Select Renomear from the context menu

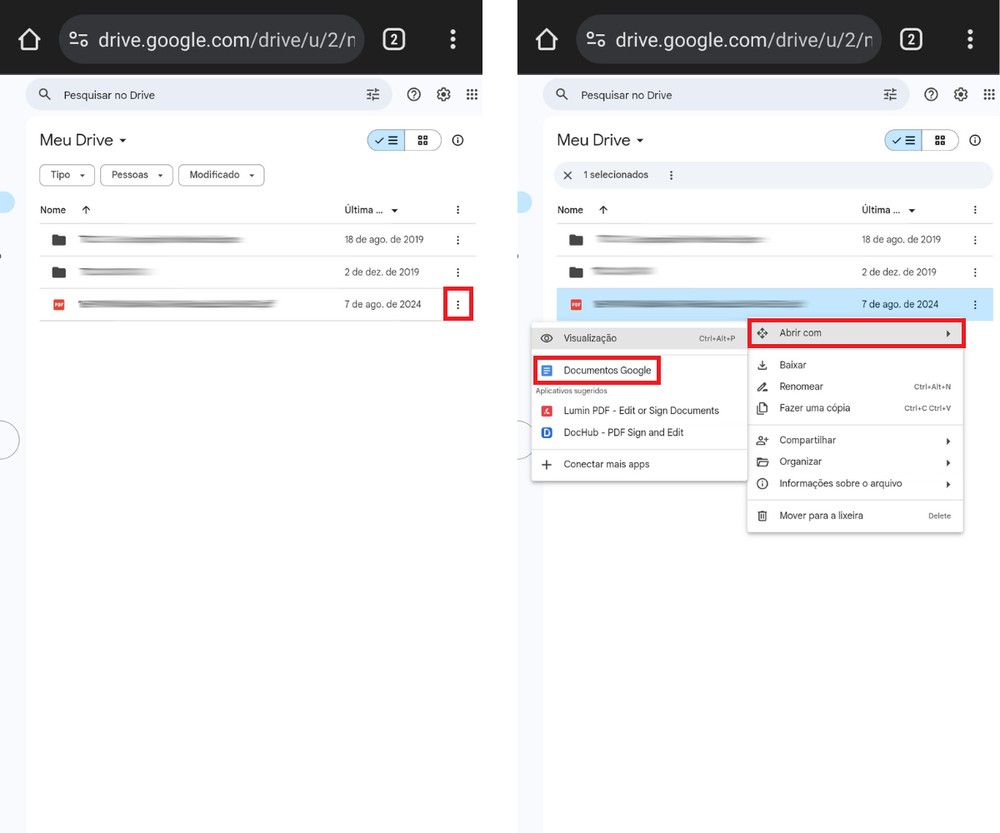tap(801, 387)
